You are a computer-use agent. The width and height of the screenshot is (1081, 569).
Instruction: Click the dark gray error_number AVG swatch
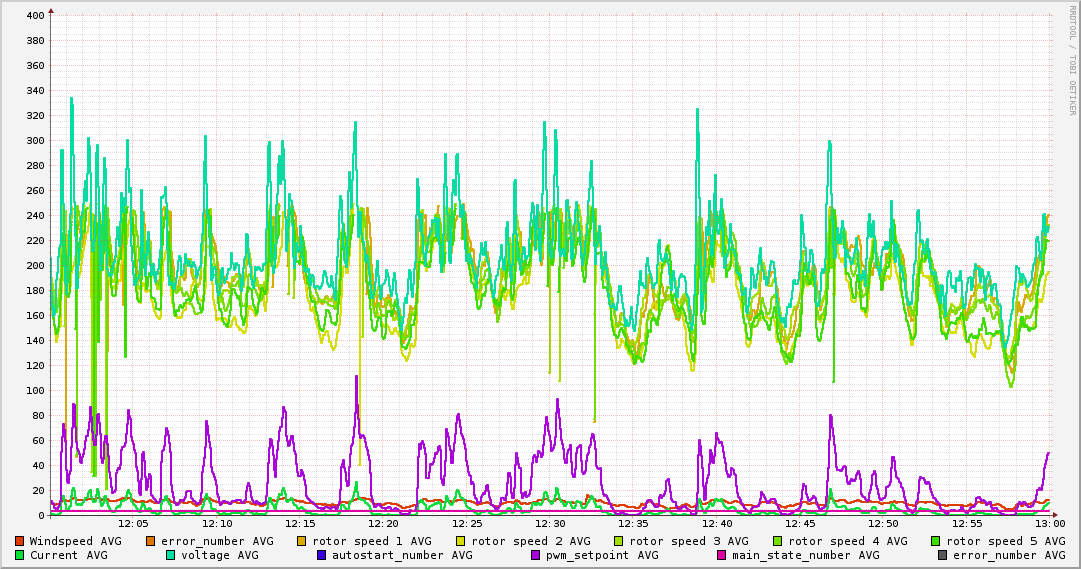[x=943, y=555]
